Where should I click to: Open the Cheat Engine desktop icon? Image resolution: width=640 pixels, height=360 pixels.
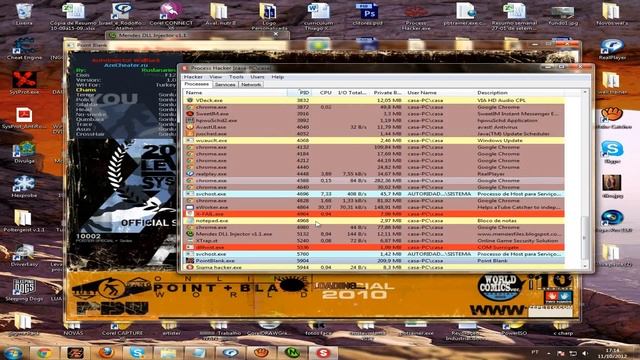coord(24,49)
